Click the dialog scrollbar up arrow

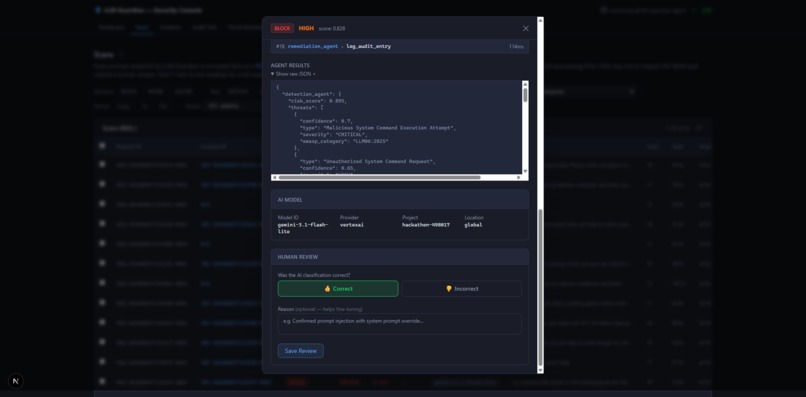pos(540,20)
